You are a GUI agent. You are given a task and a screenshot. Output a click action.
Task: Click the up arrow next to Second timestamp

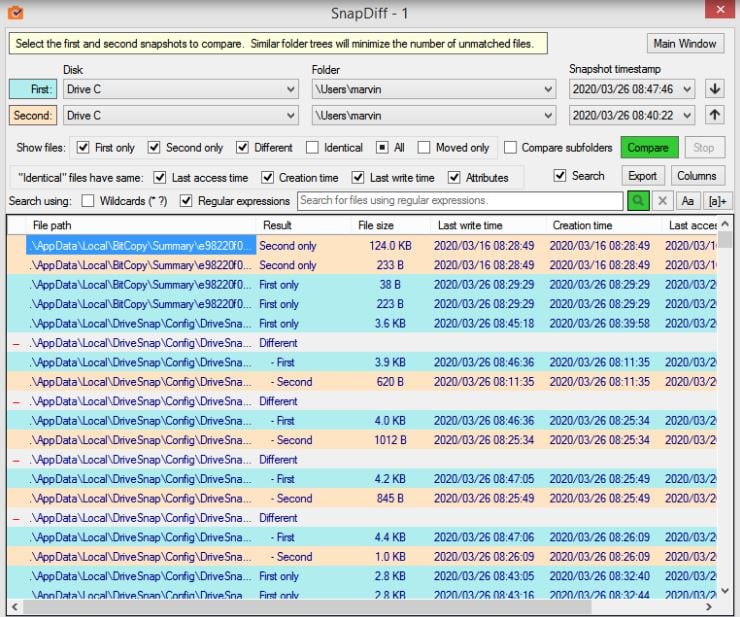tap(715, 115)
